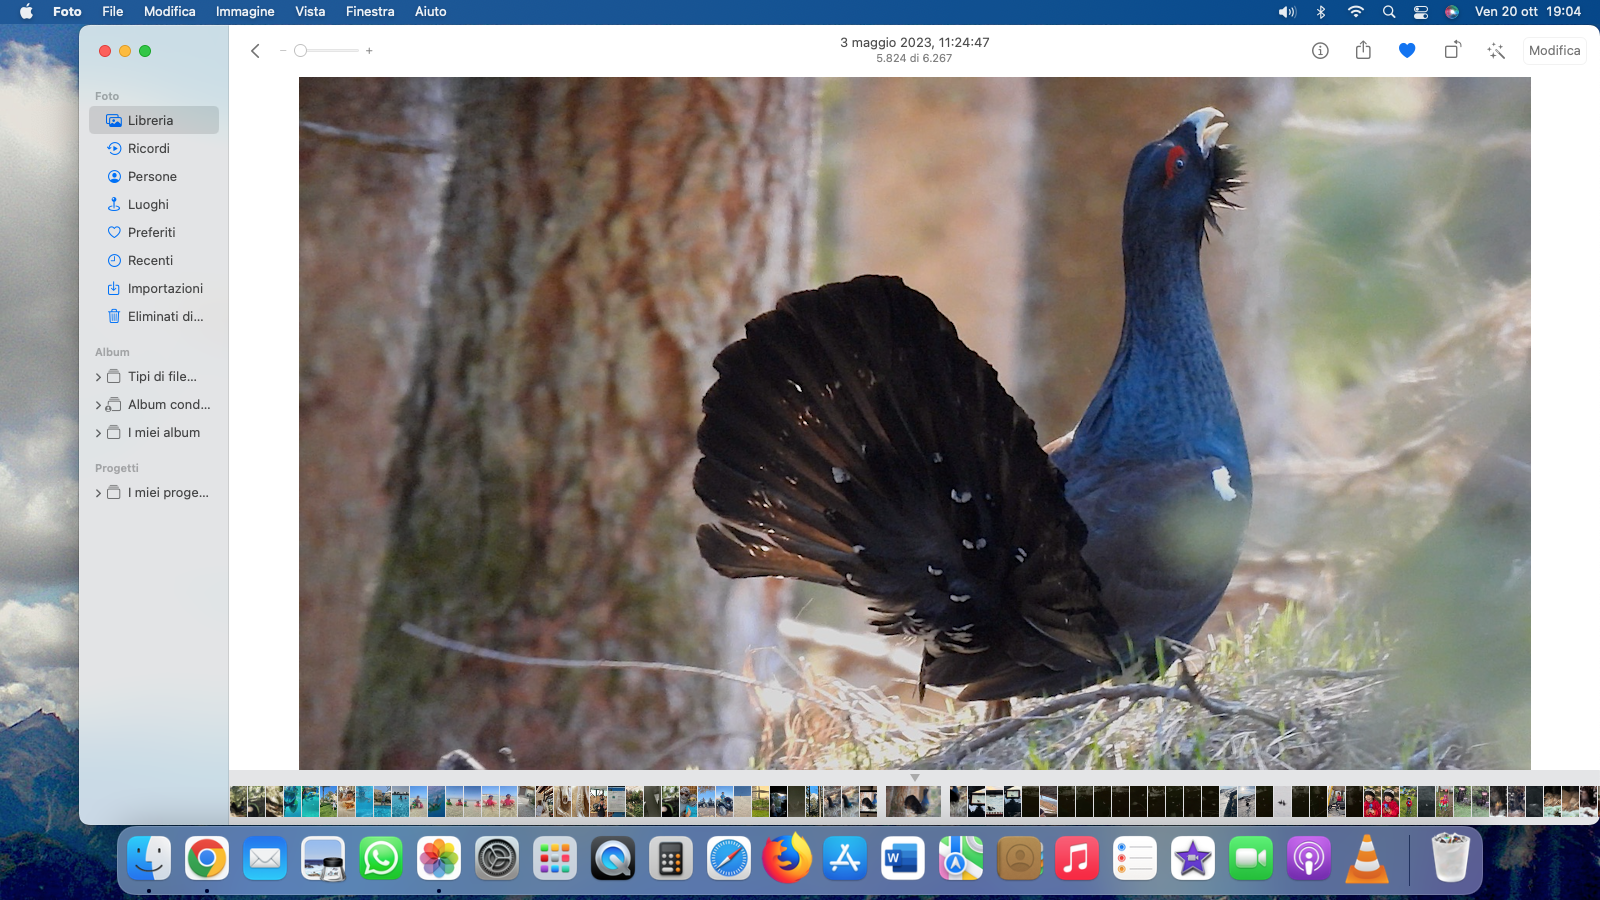Open the Immagine menu

pos(245,12)
